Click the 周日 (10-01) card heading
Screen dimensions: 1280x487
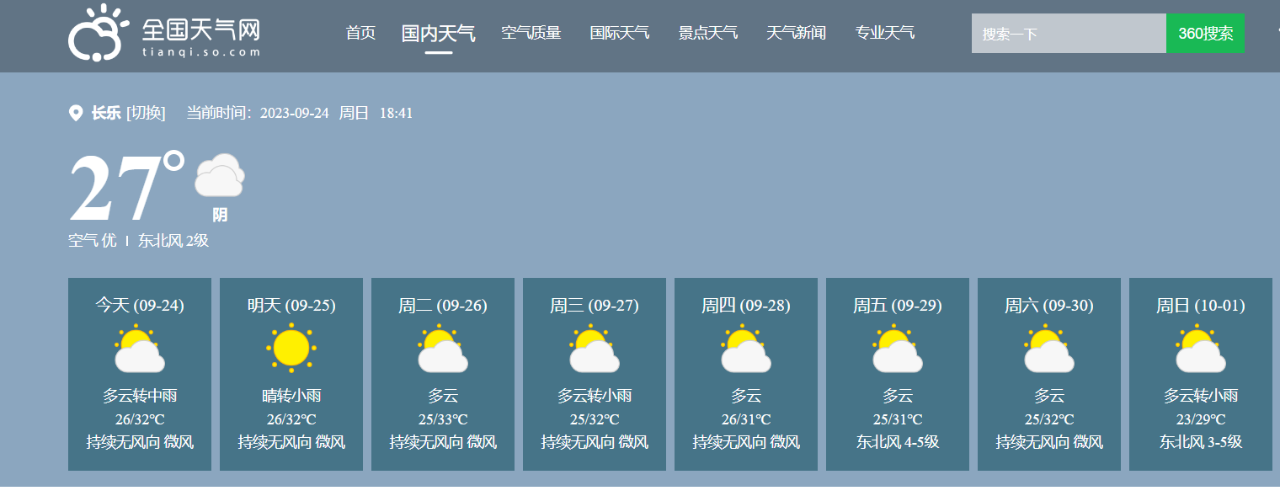point(1201,306)
